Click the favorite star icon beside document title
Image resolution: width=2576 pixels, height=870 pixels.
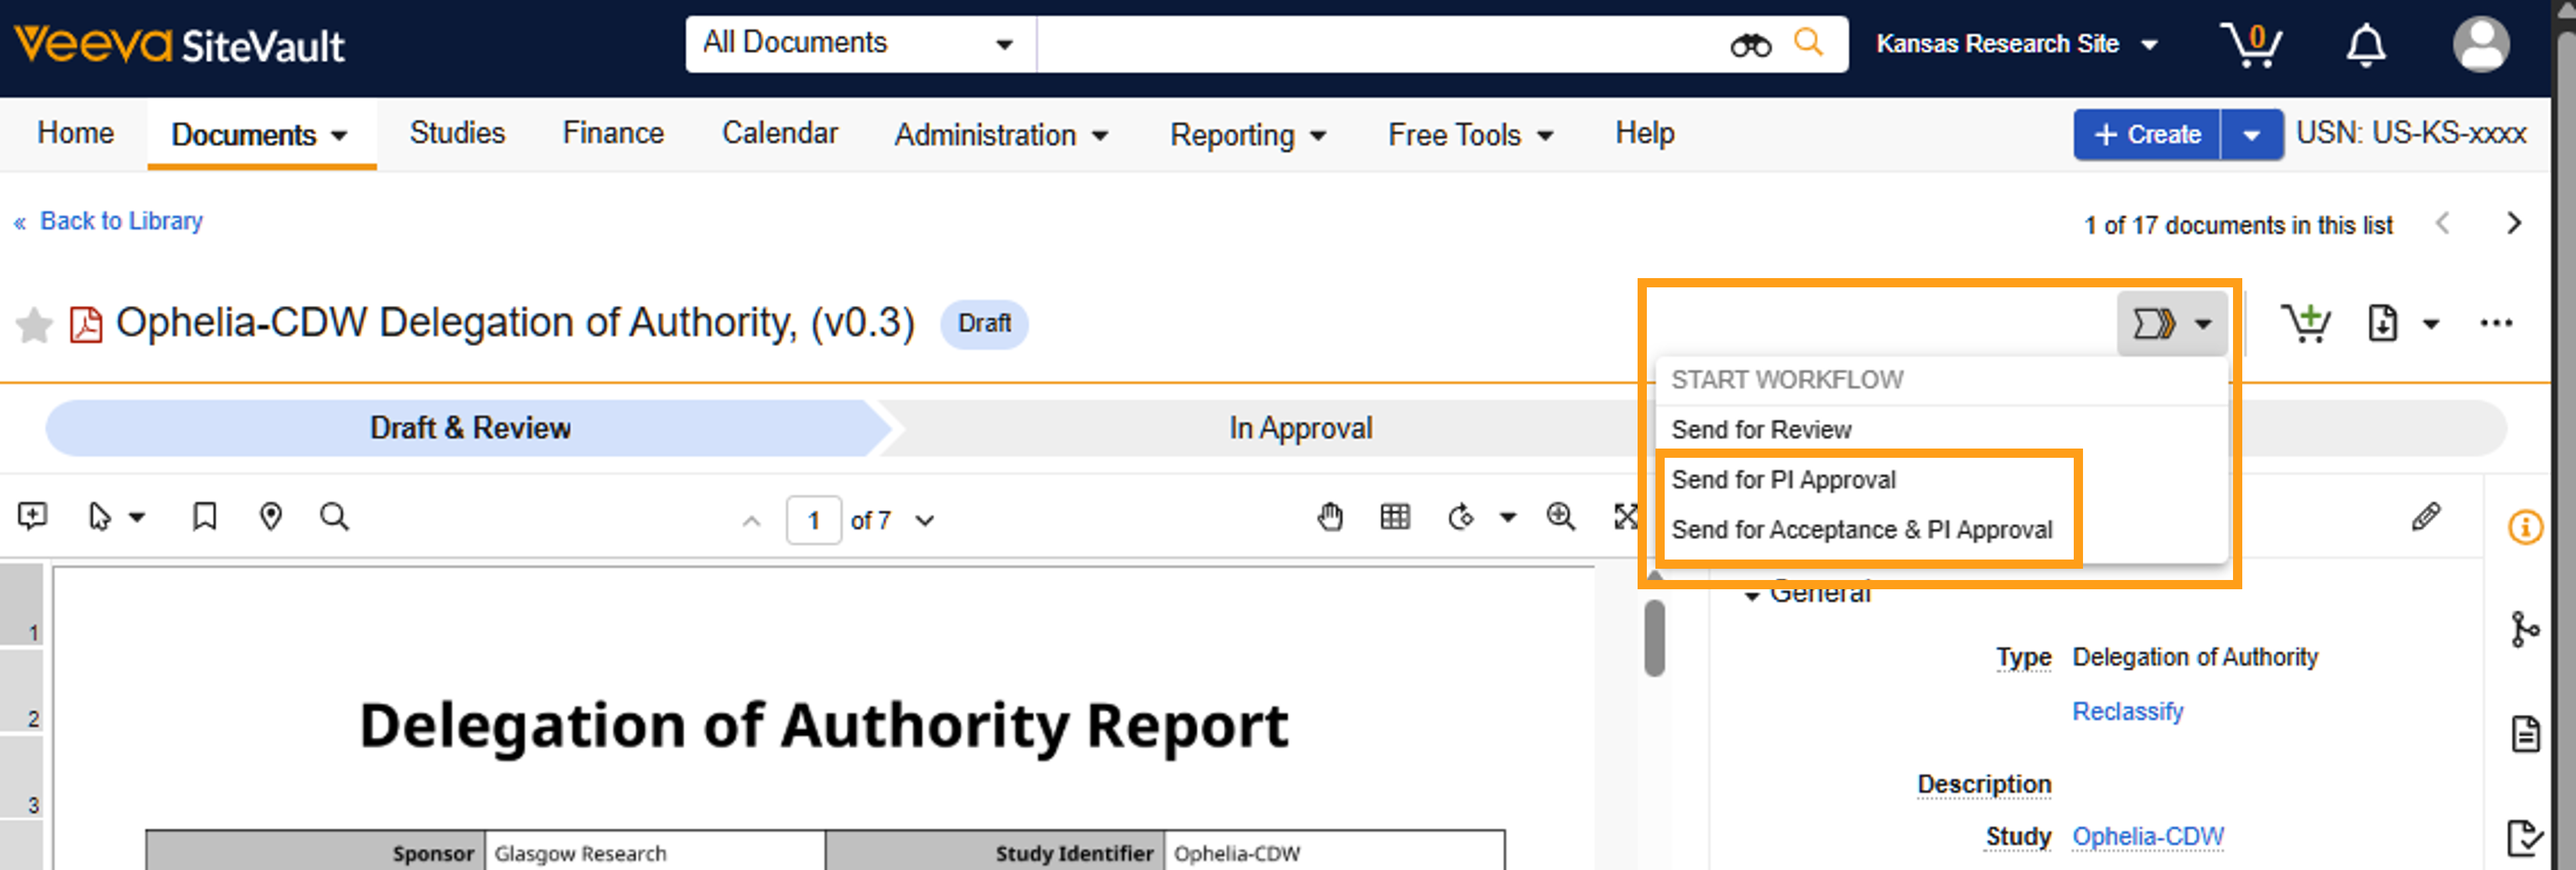(x=34, y=325)
